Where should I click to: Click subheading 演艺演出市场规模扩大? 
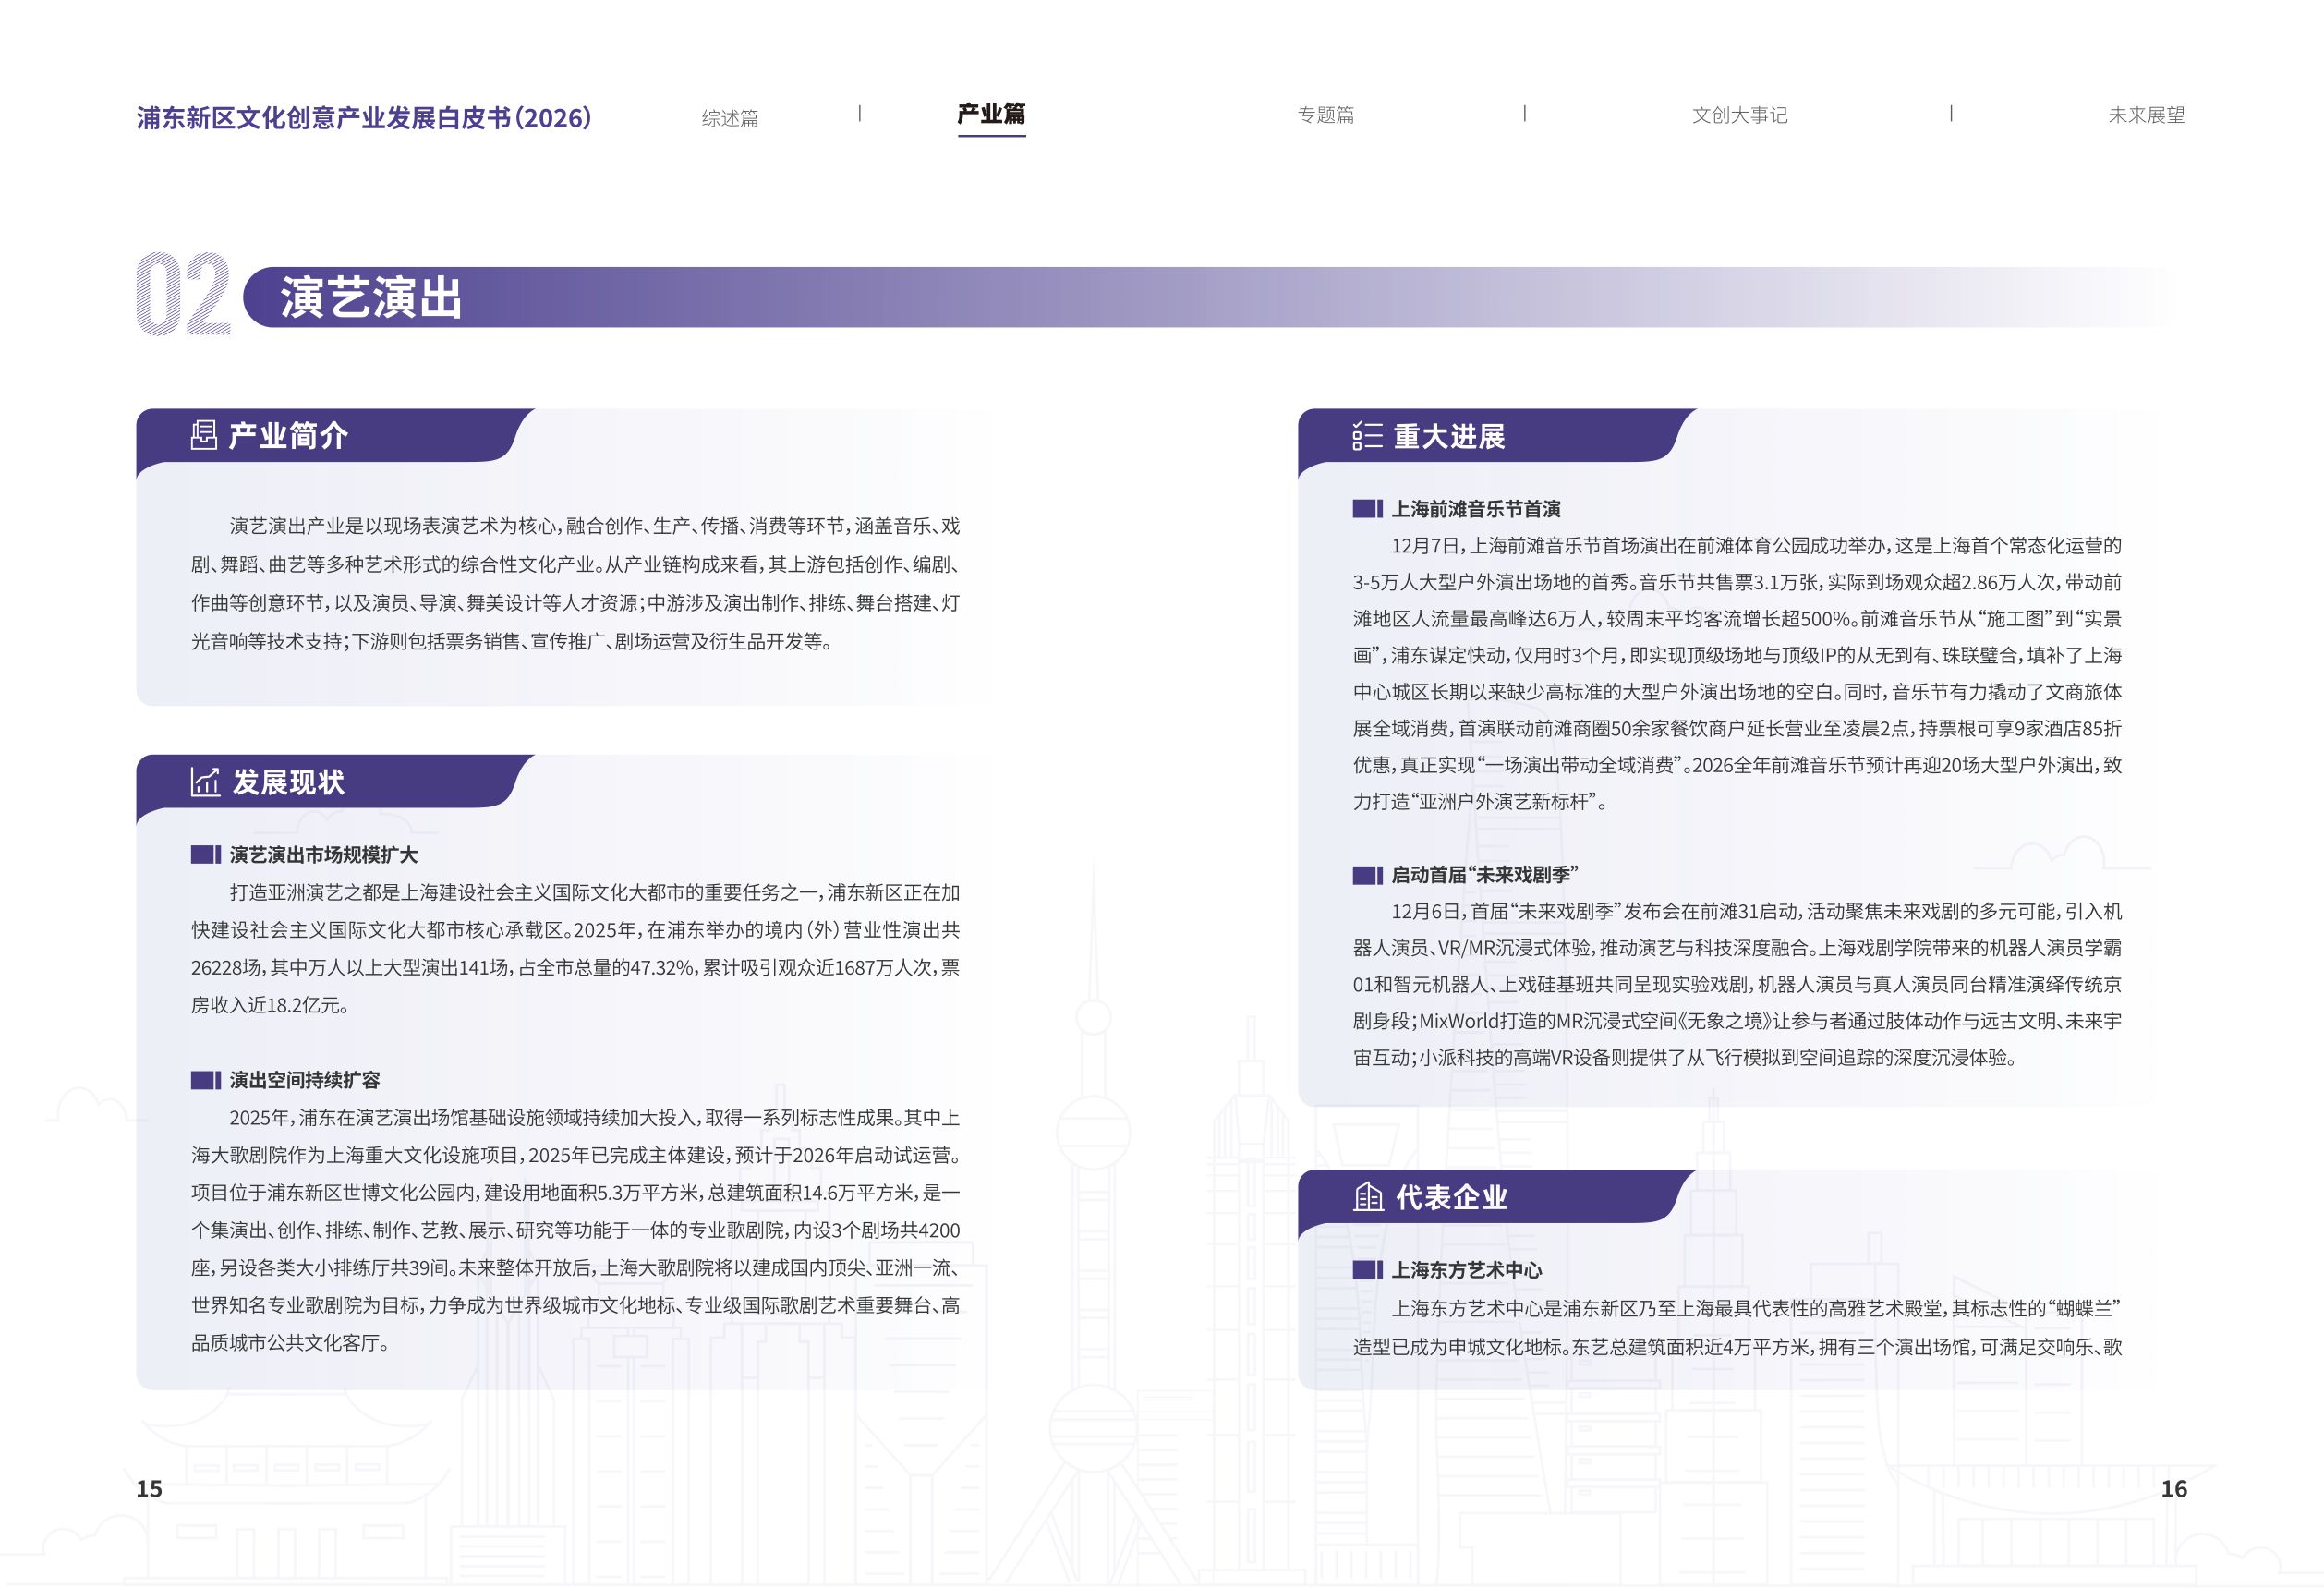pos(324,855)
